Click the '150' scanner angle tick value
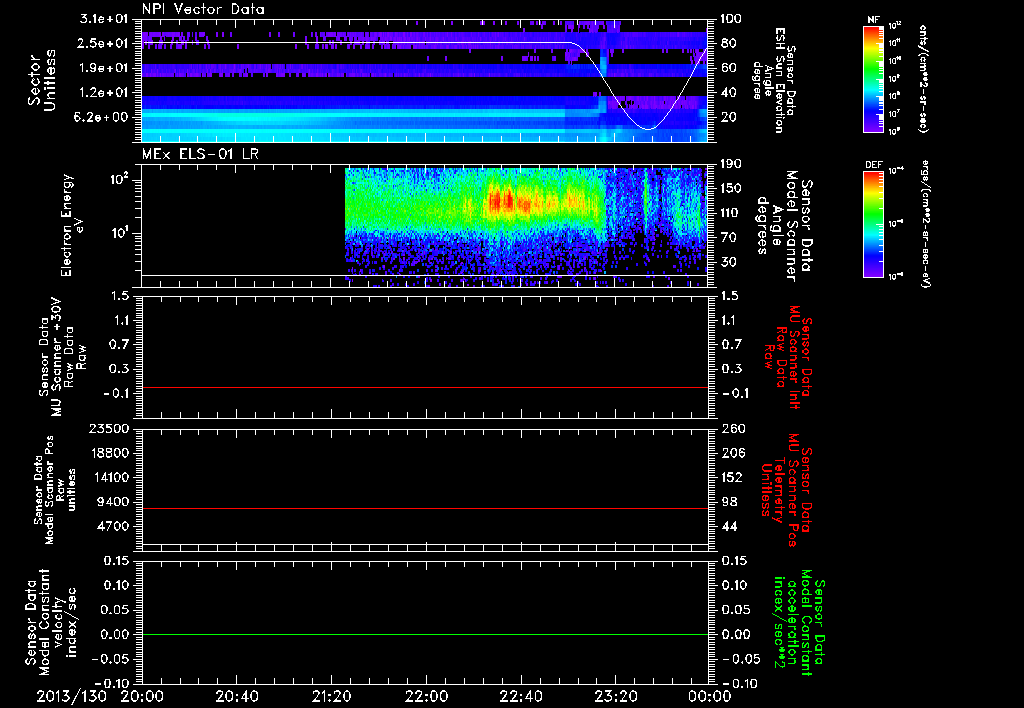Image resolution: width=1024 pixels, height=708 pixels. [x=731, y=189]
